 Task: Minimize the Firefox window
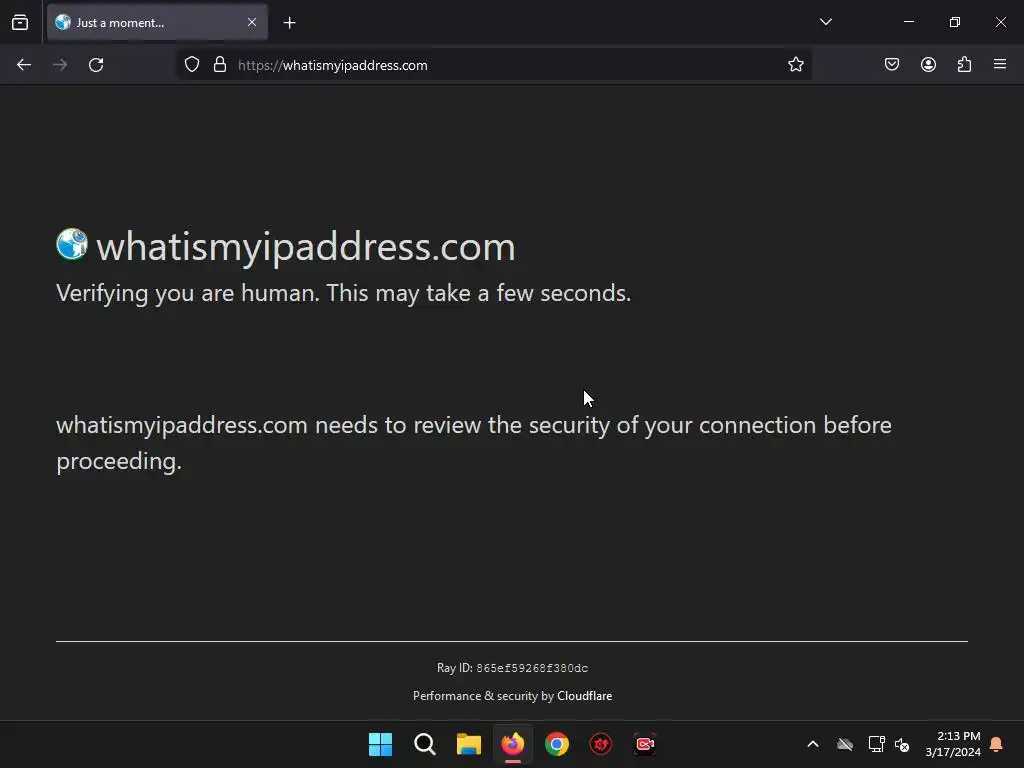pos(909,22)
